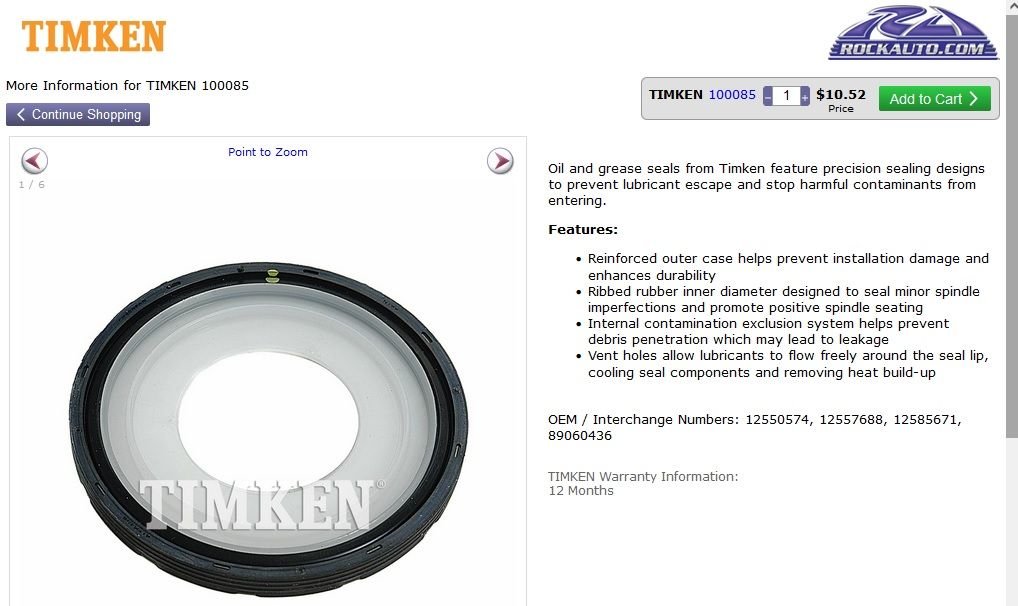Click the back chevron in Continue Shopping
This screenshot has width=1018, height=606.
click(21, 114)
